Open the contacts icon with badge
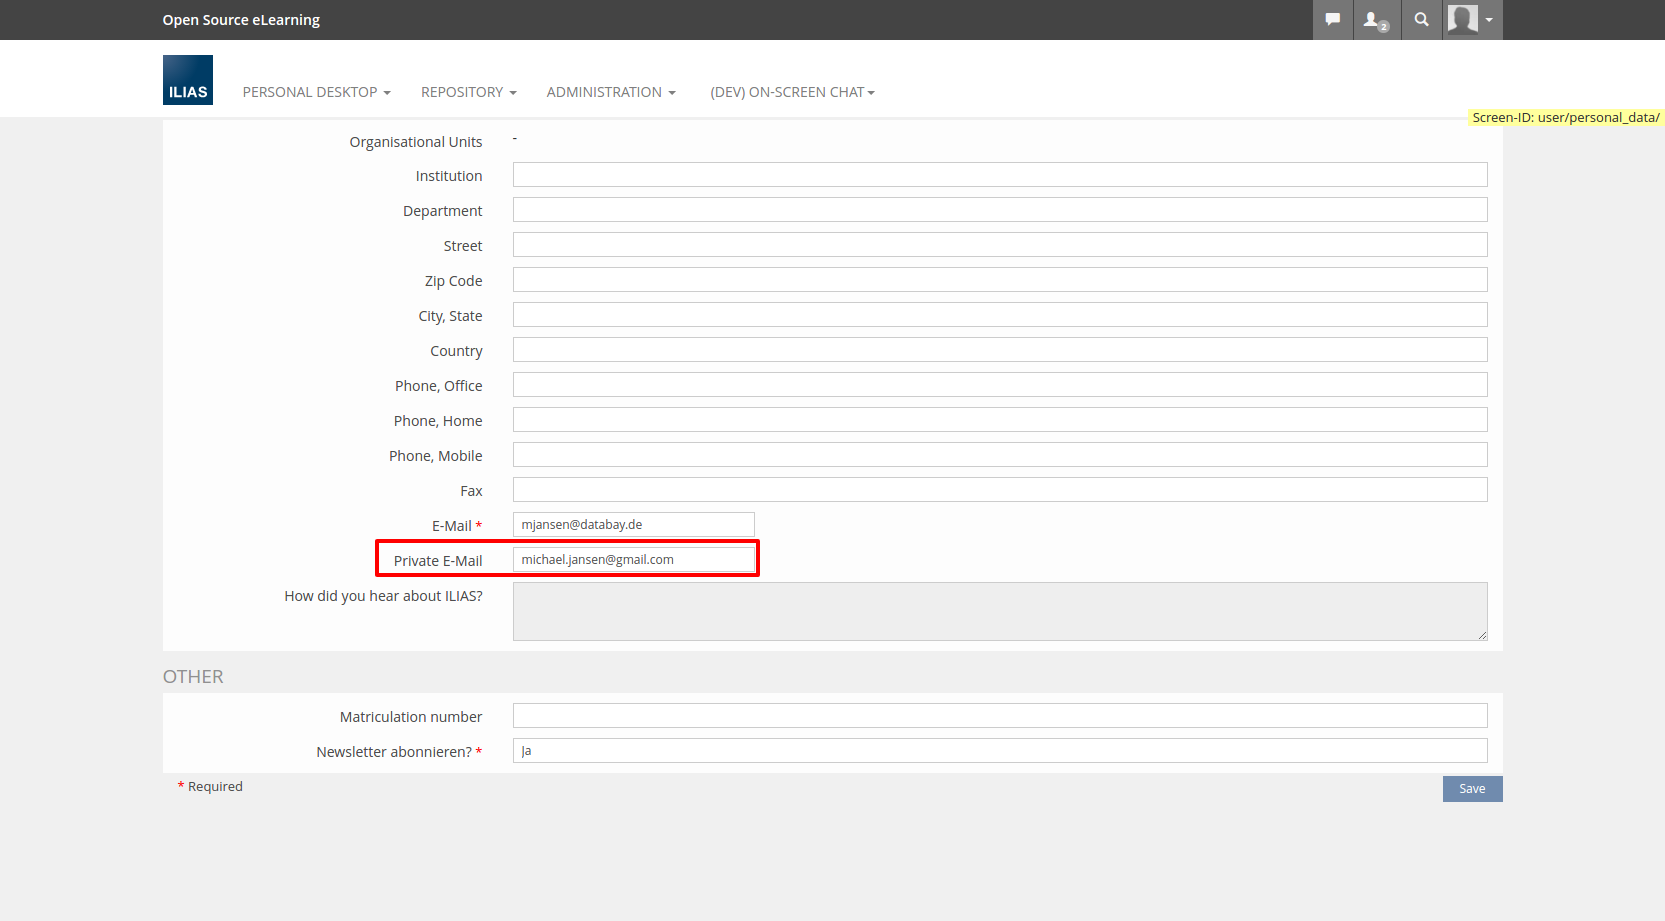Screen dimensions: 1665x921 coord(1376,20)
